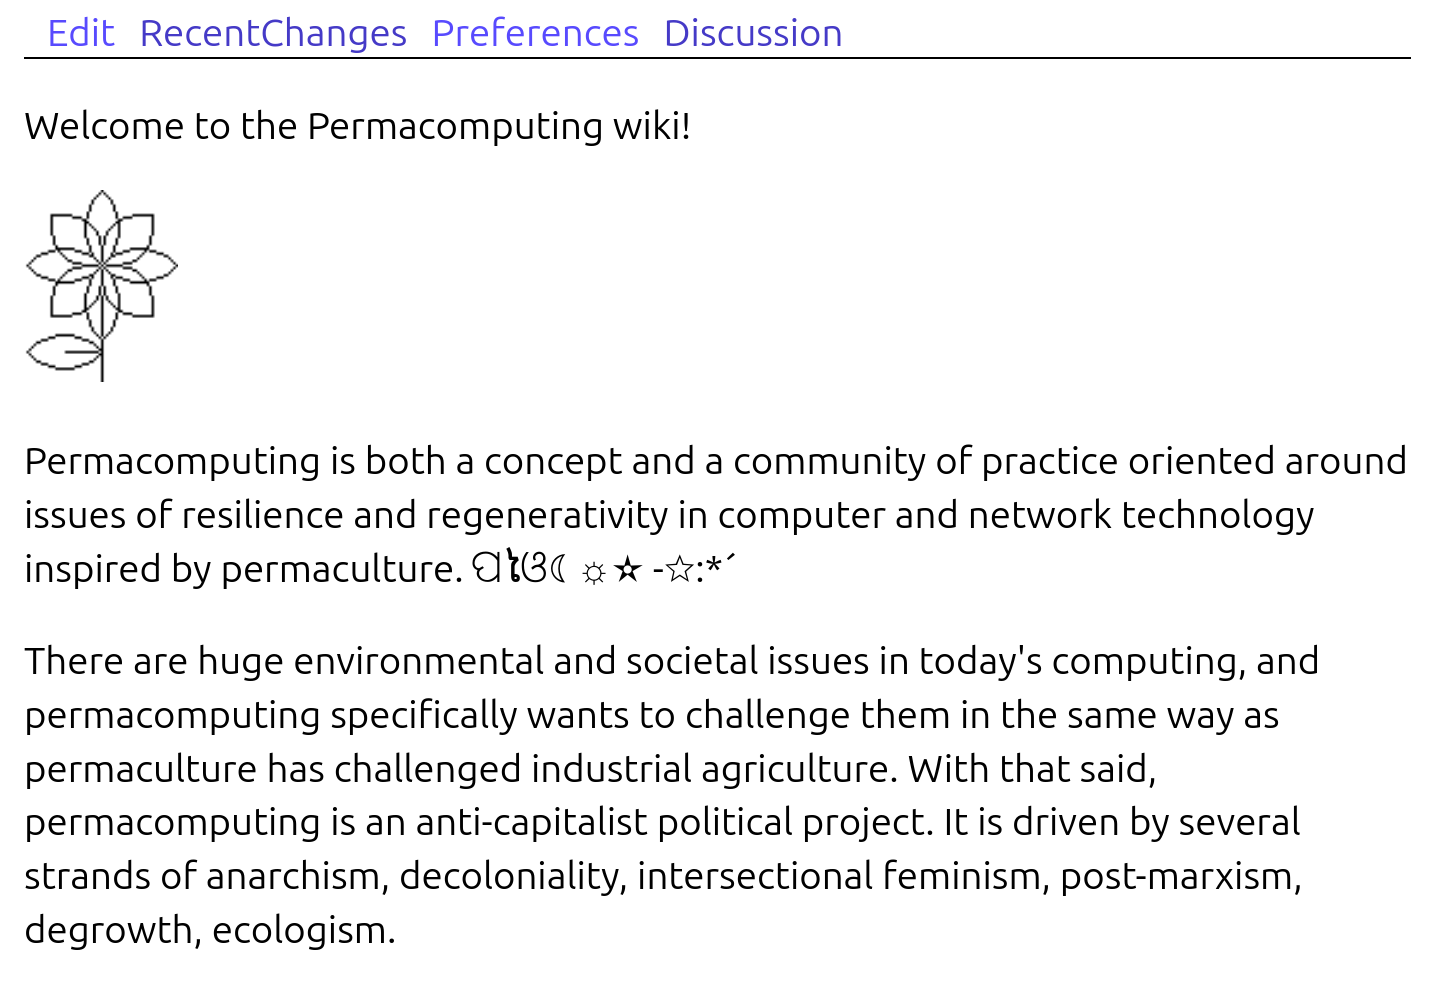Click the outlined white star symbol
This screenshot has height=981, width=1435.
pyautogui.click(x=680, y=570)
